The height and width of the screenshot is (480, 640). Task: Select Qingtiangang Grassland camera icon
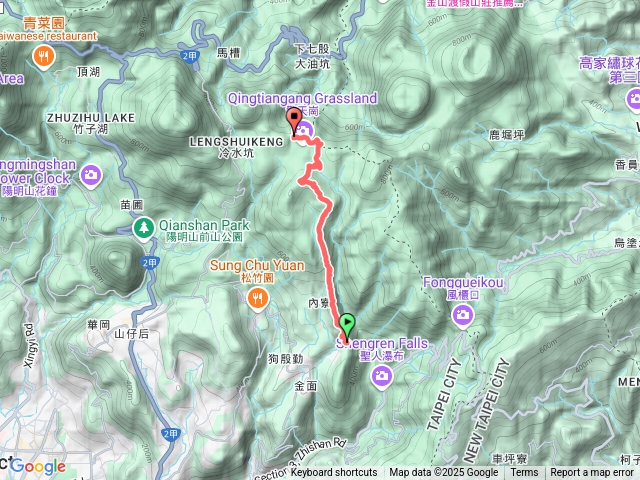304,132
